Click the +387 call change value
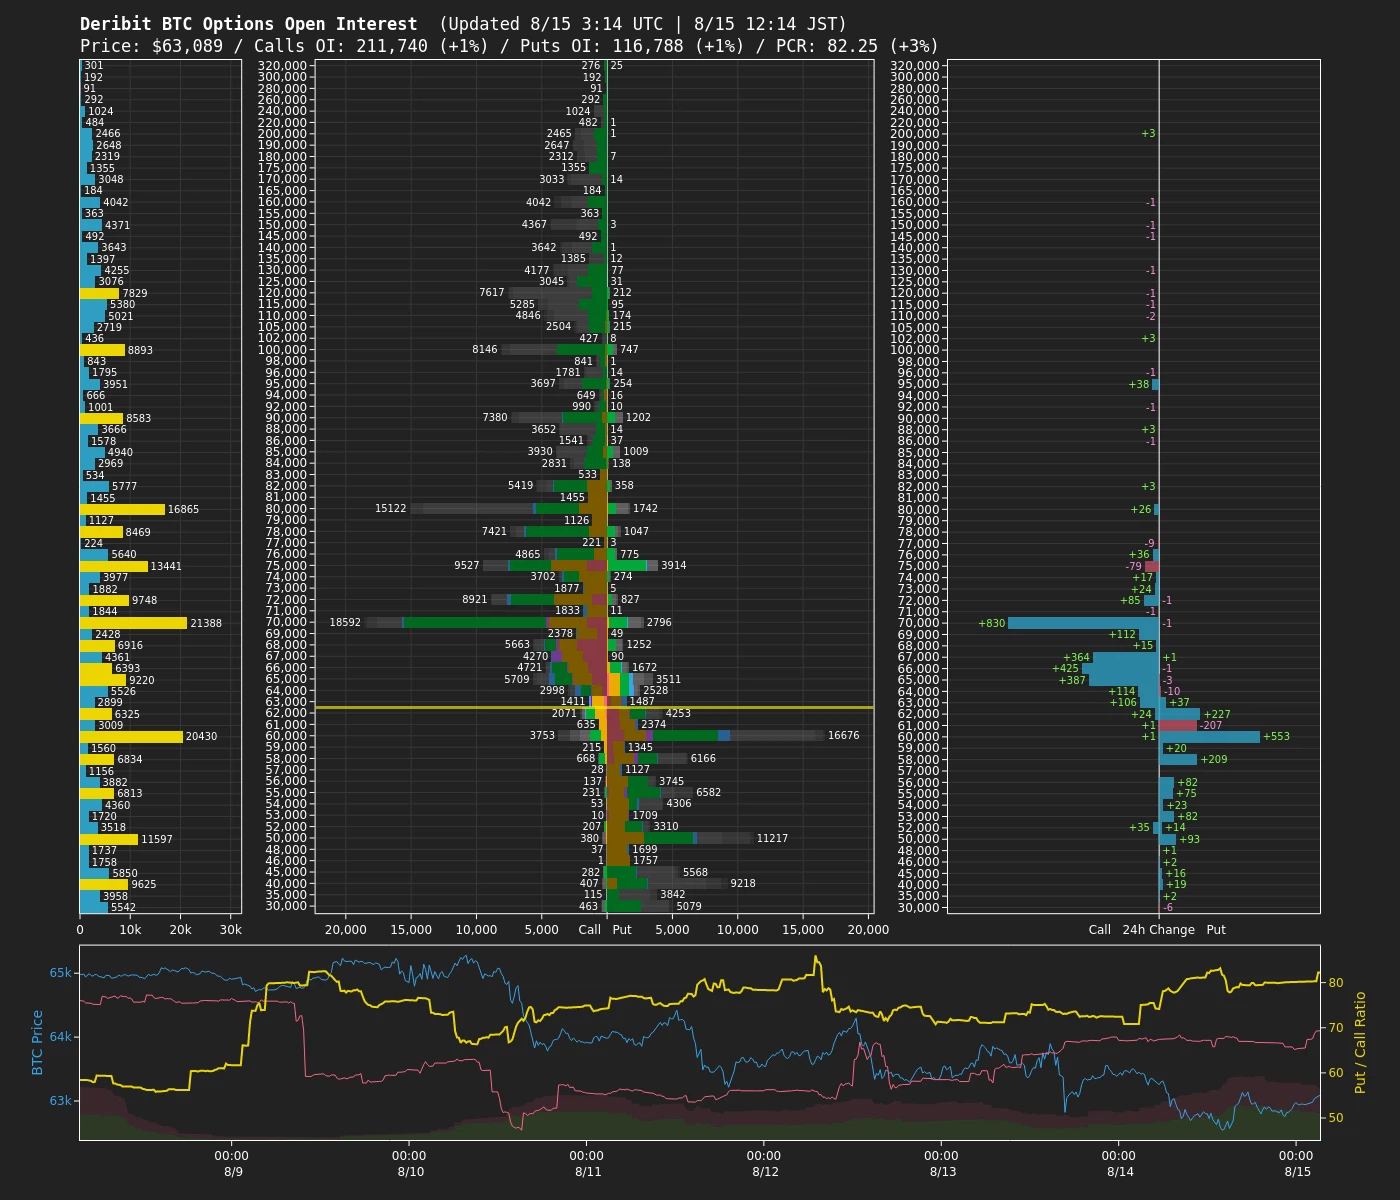Viewport: 1400px width, 1200px height. pos(1071,680)
